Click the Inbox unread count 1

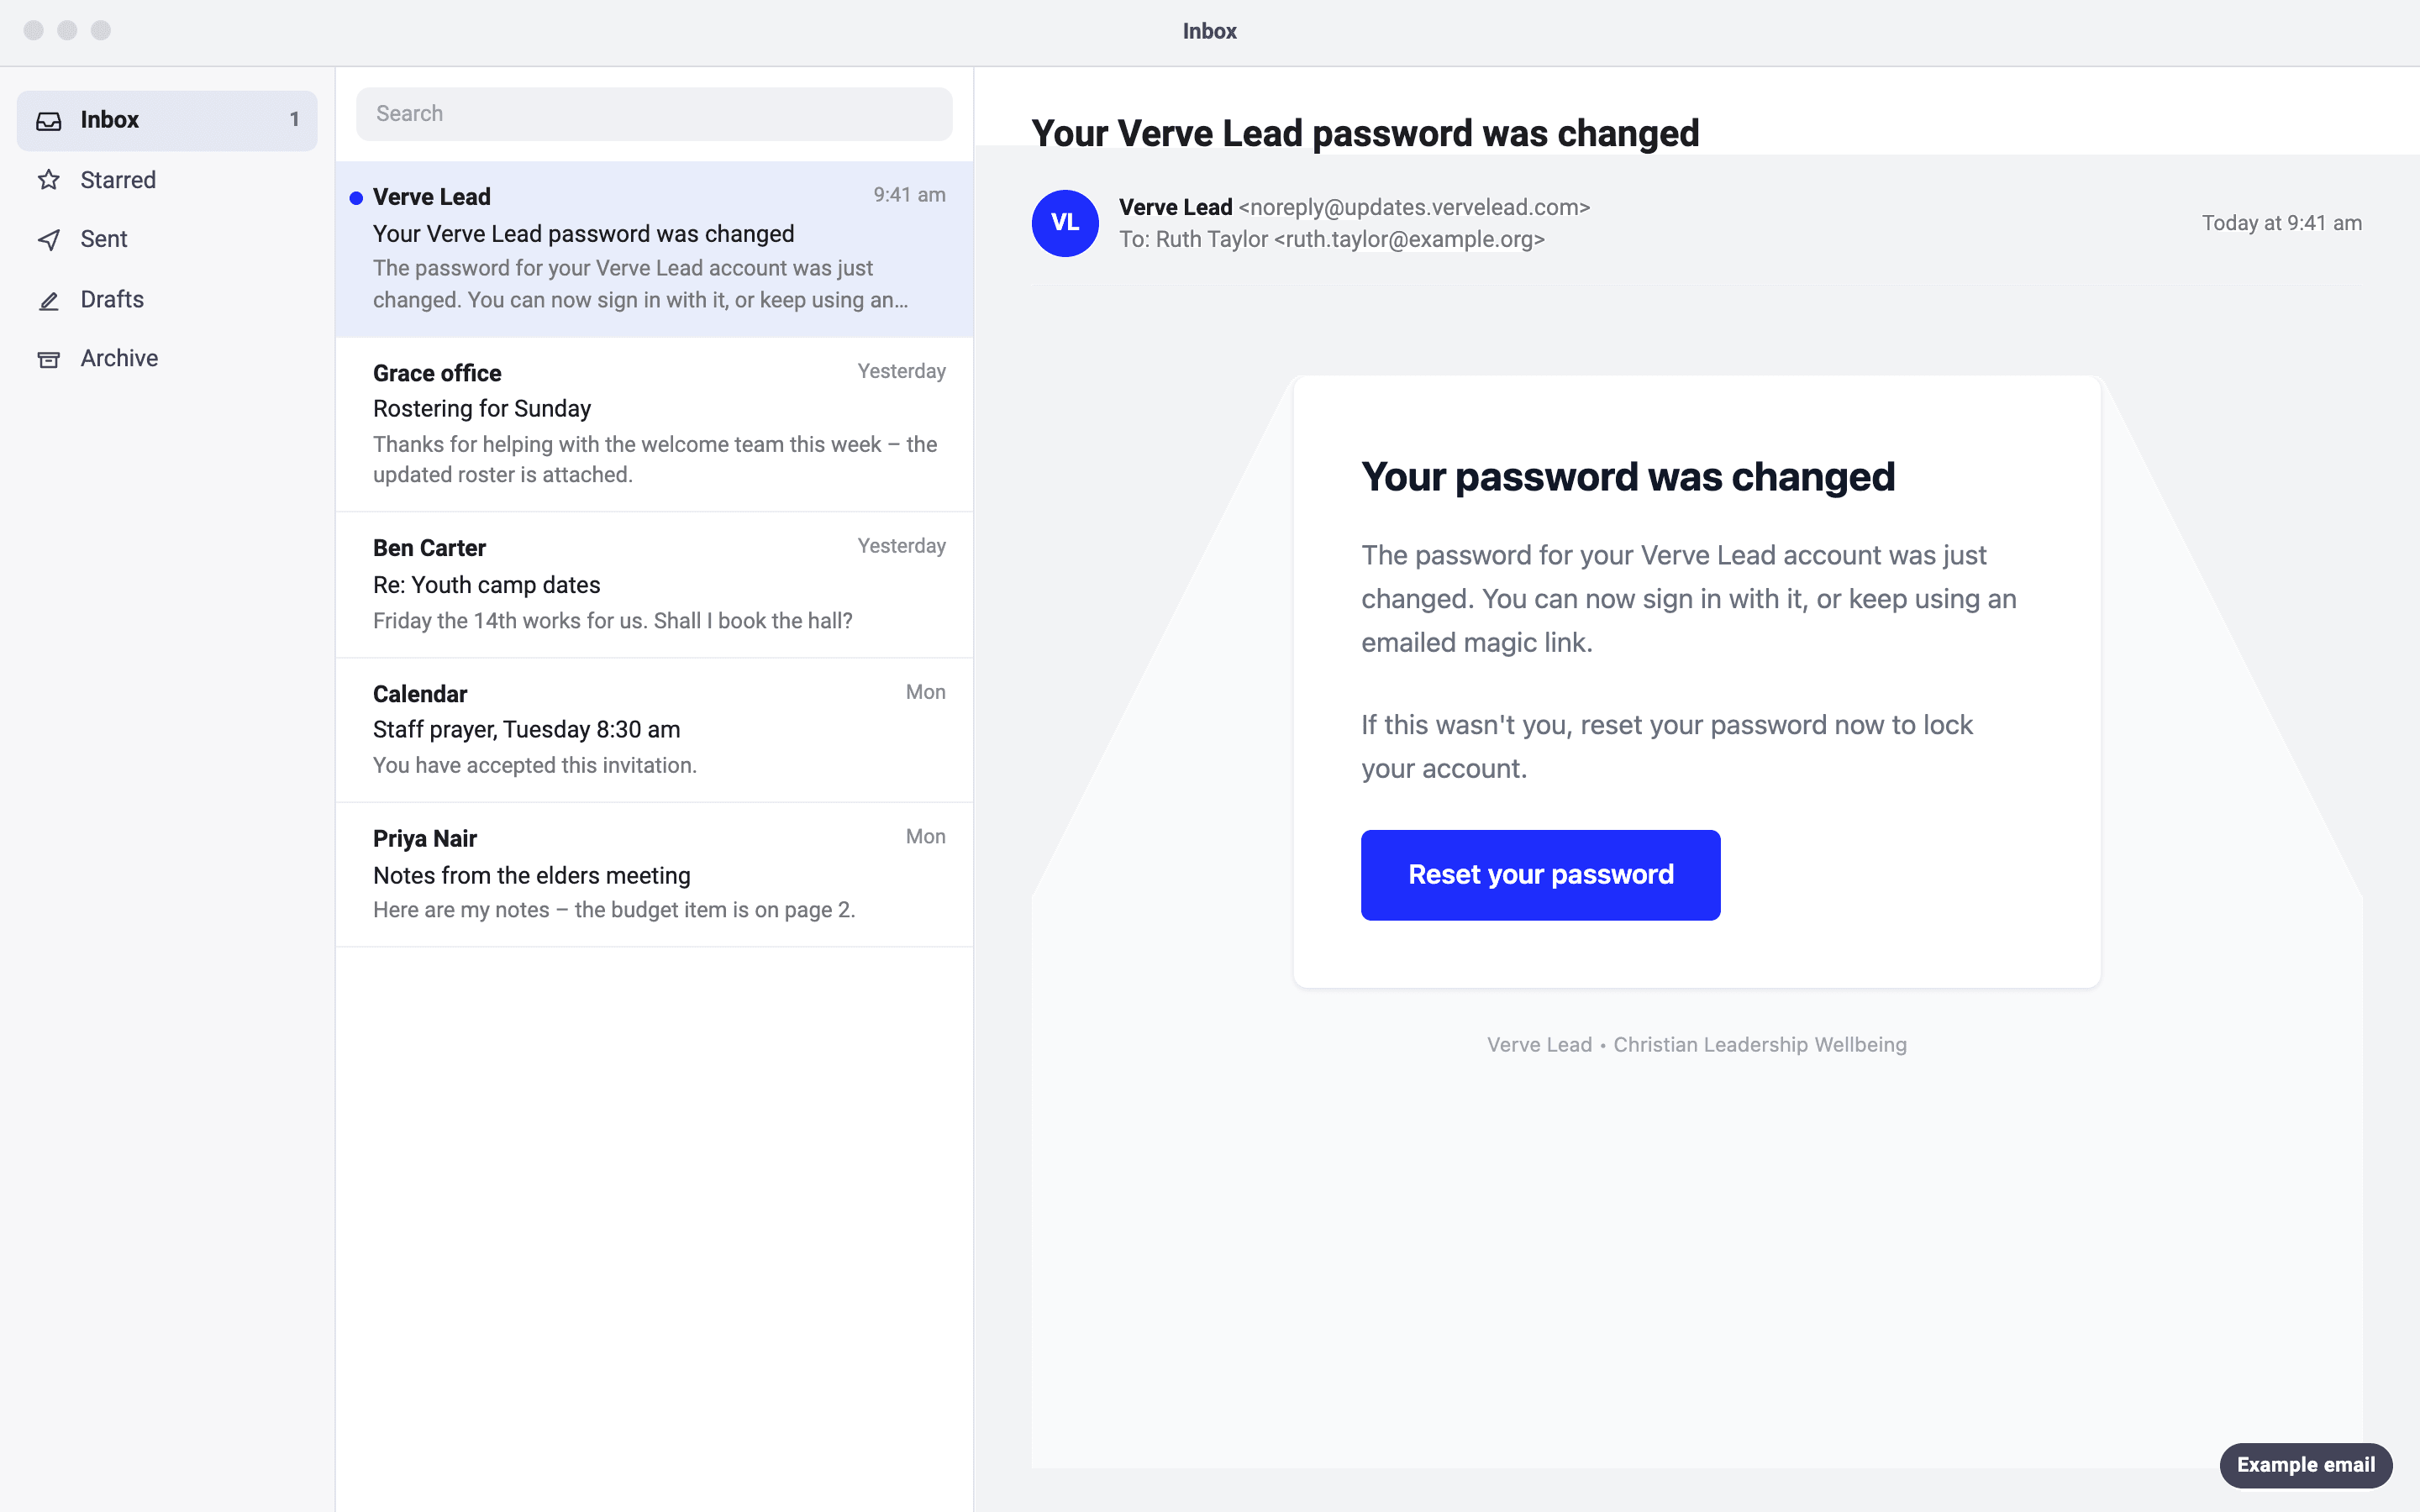click(x=294, y=120)
